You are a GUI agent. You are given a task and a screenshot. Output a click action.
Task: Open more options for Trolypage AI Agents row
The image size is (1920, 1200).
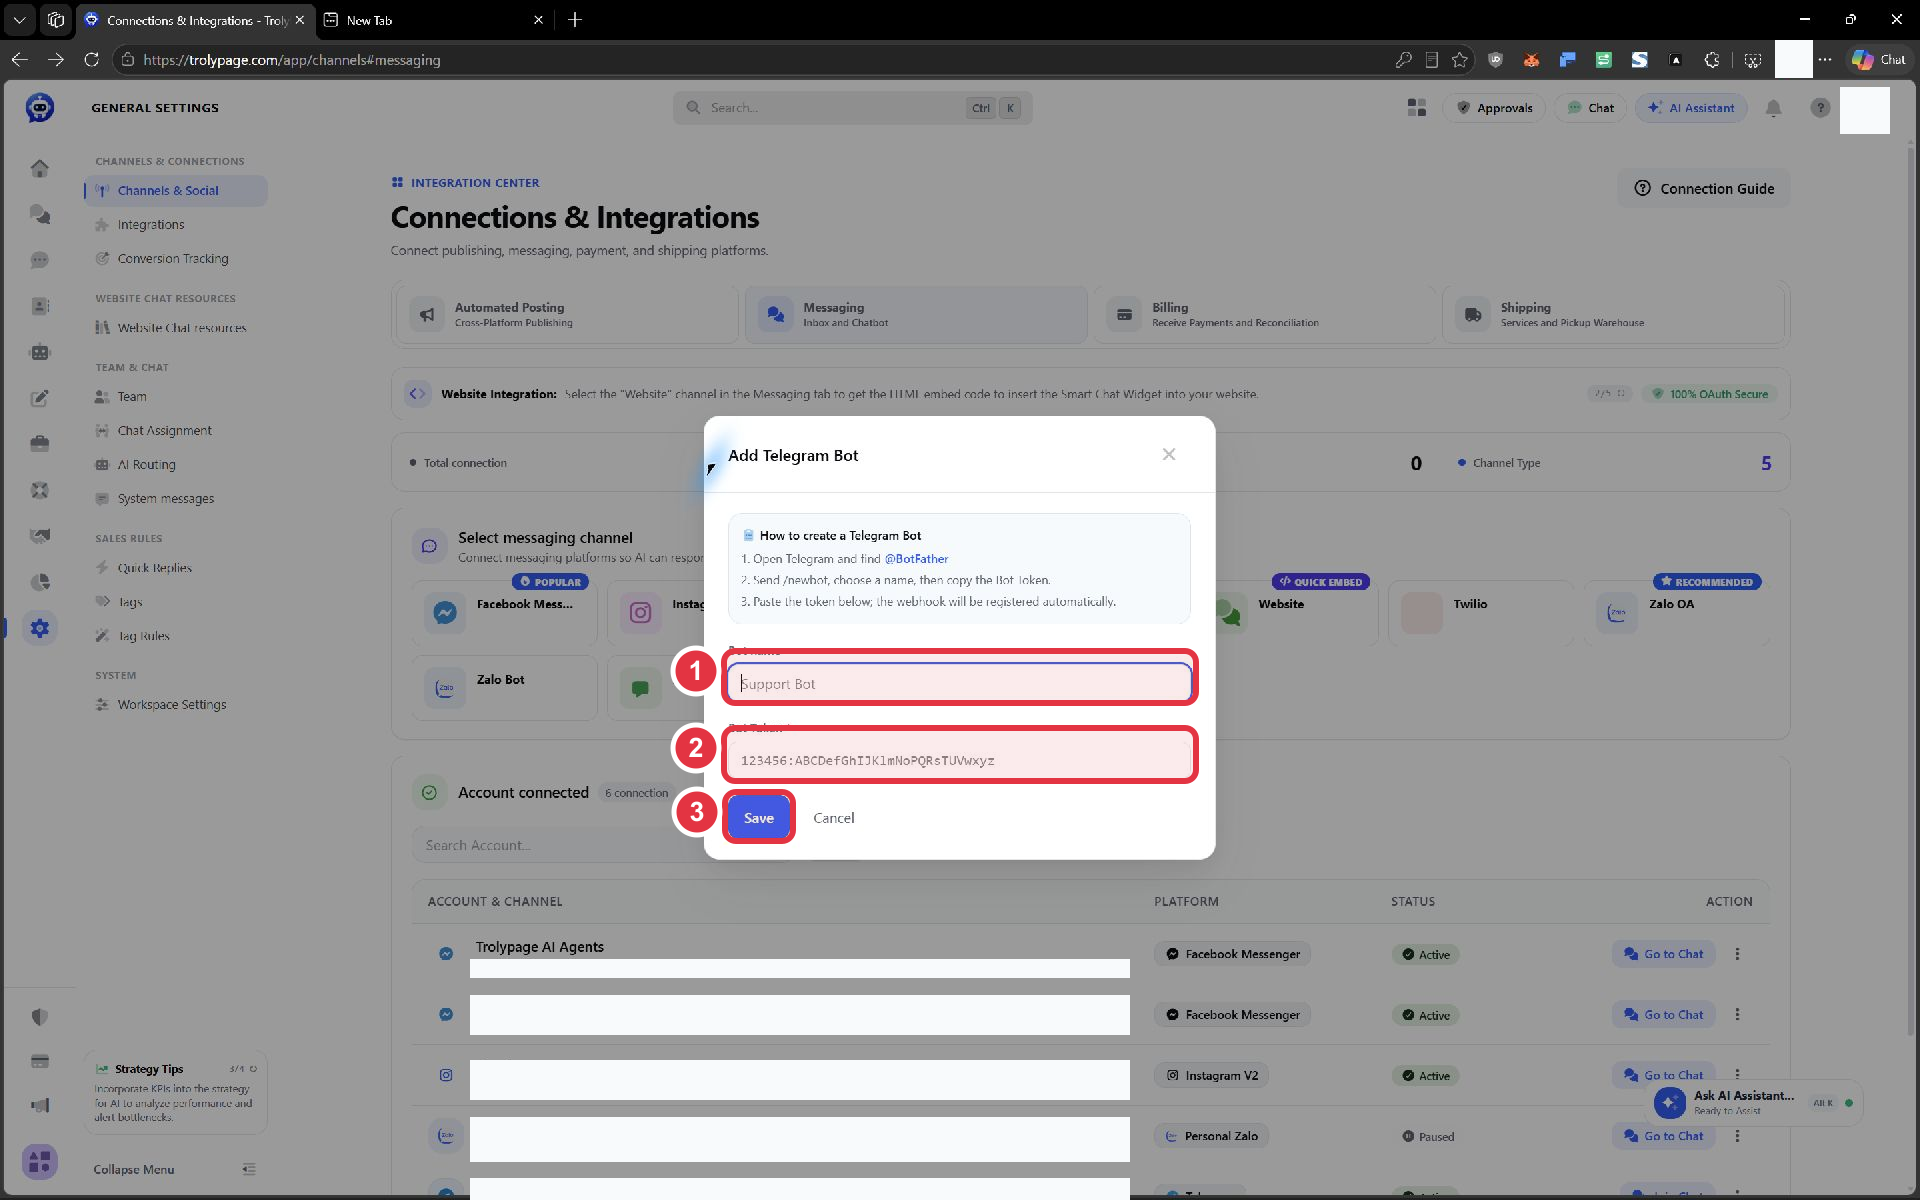click(x=1737, y=954)
